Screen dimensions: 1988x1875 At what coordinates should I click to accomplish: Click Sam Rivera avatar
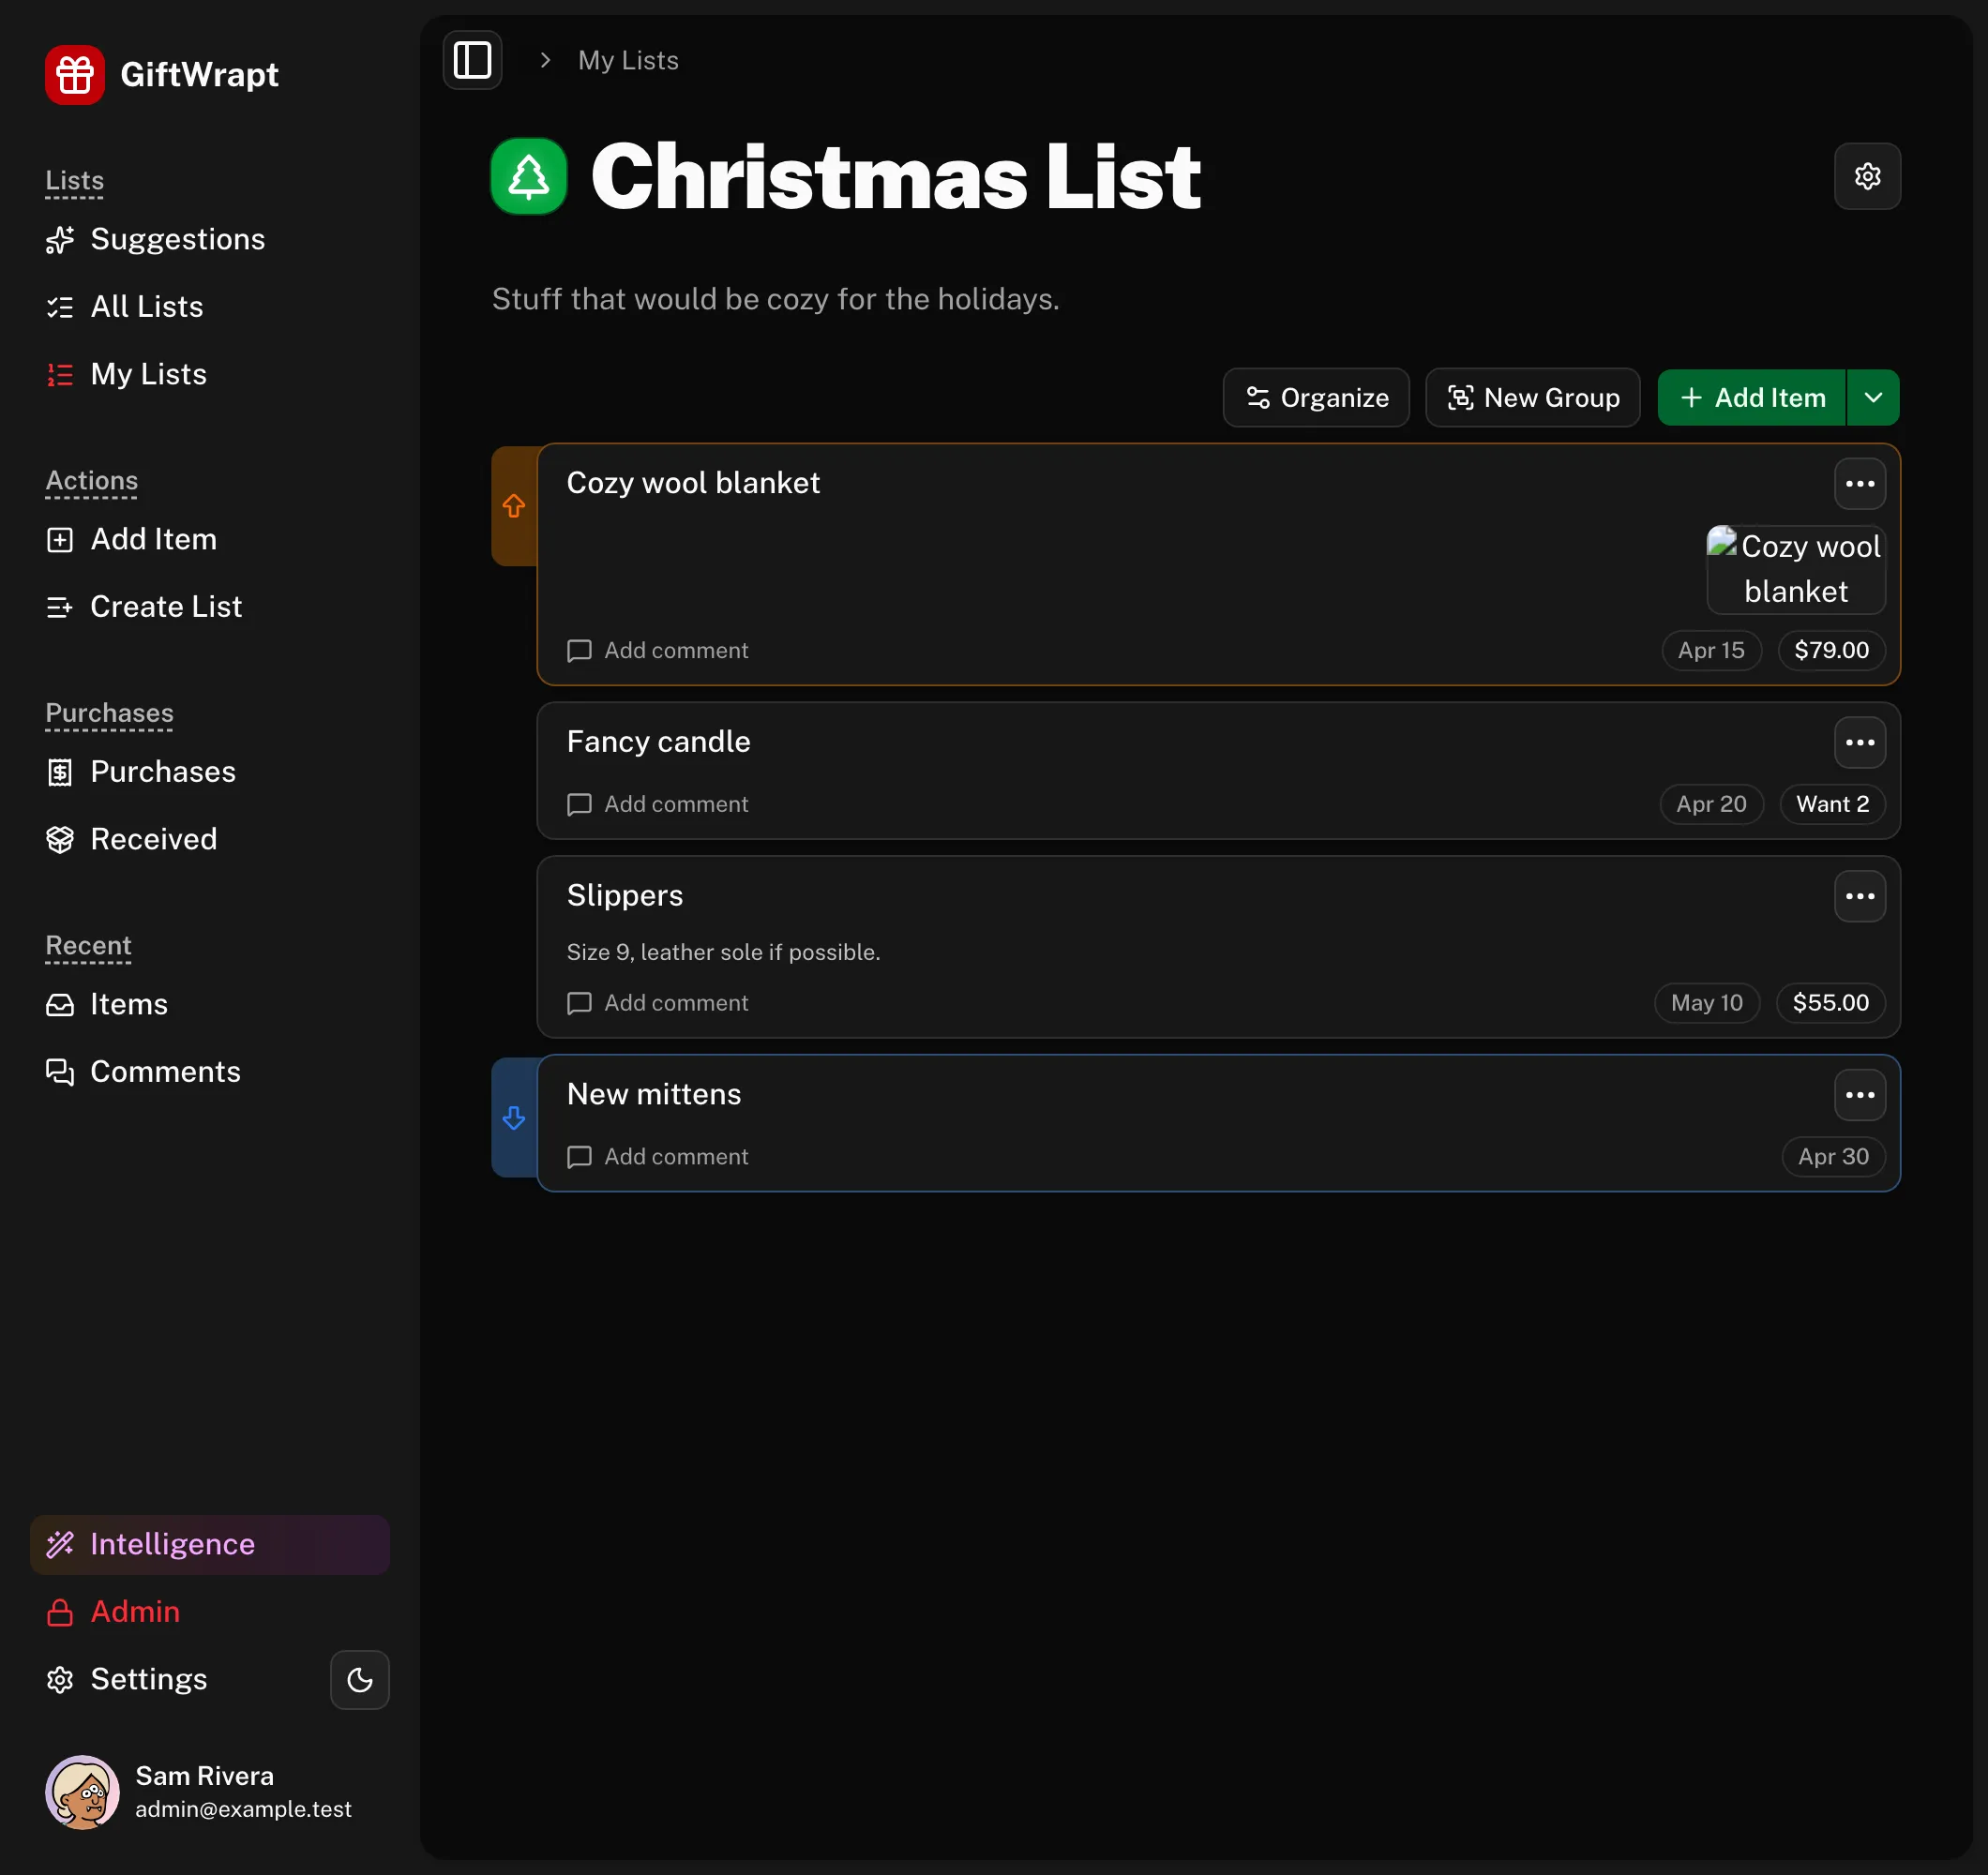point(83,1792)
